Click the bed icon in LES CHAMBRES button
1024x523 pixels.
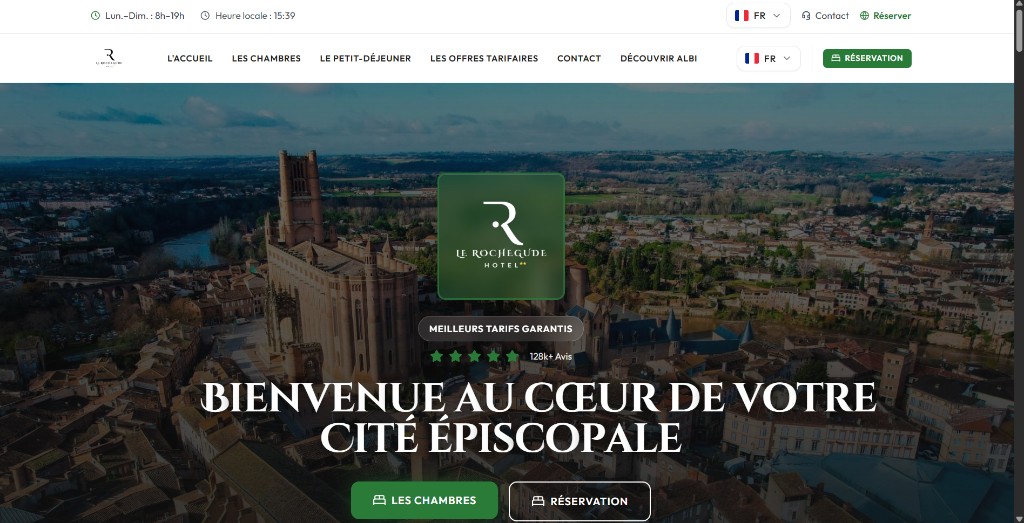click(379, 500)
